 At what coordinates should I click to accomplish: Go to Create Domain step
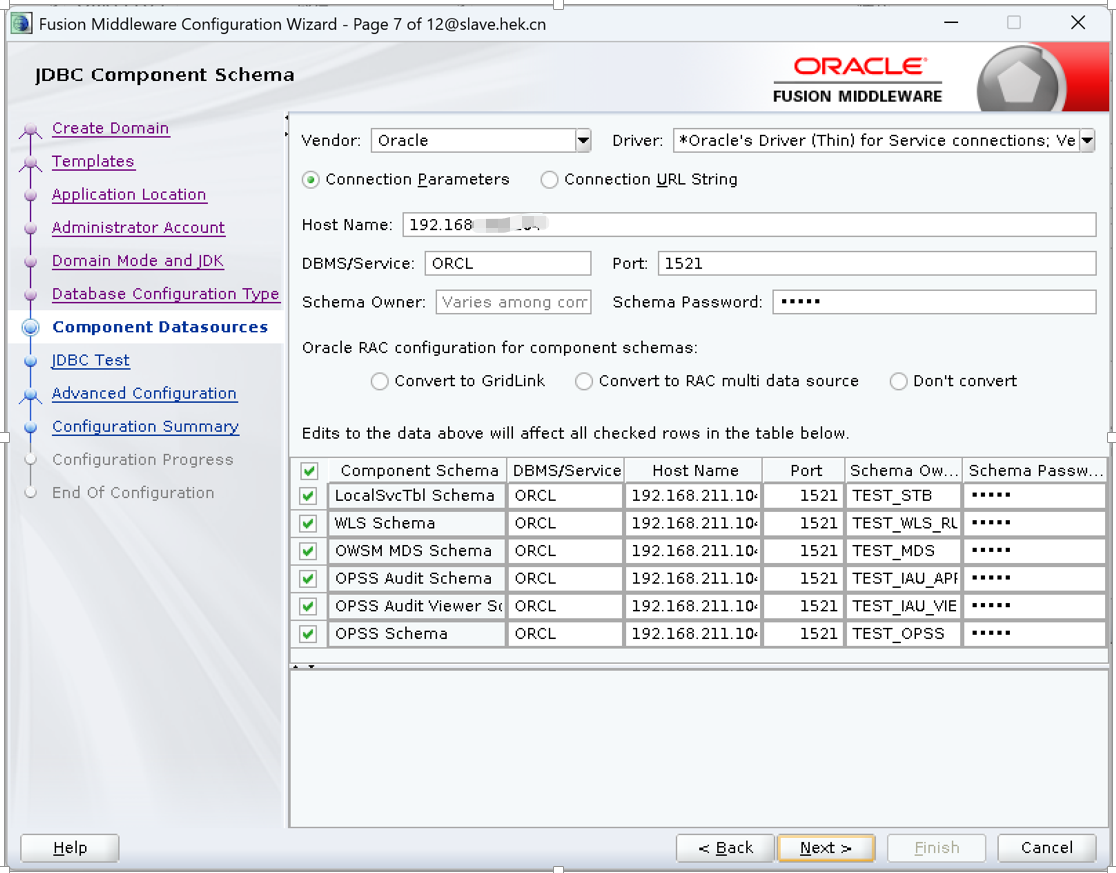tap(110, 128)
